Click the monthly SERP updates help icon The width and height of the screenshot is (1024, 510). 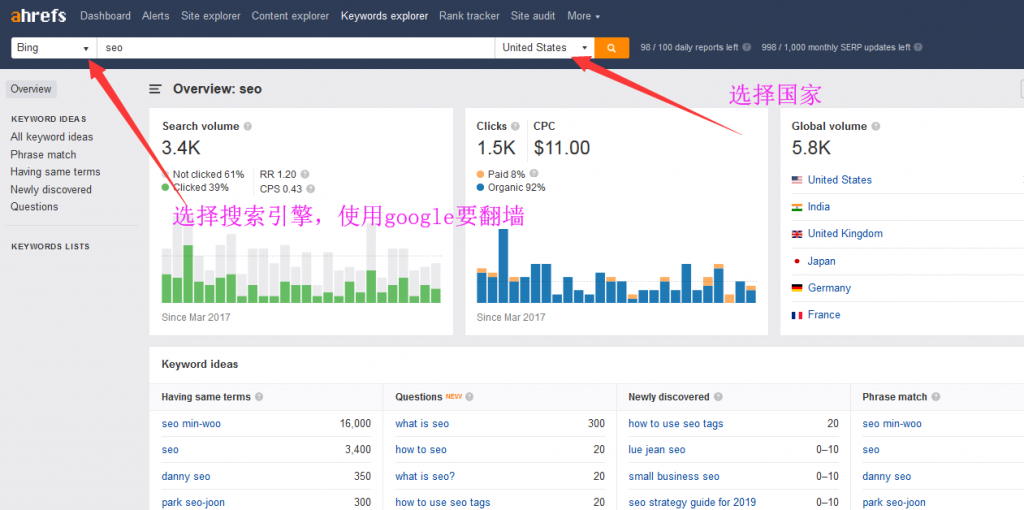pos(918,48)
